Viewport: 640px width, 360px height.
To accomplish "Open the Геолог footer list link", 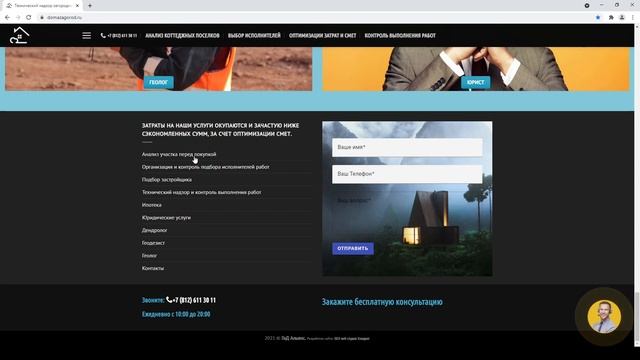I will (149, 256).
